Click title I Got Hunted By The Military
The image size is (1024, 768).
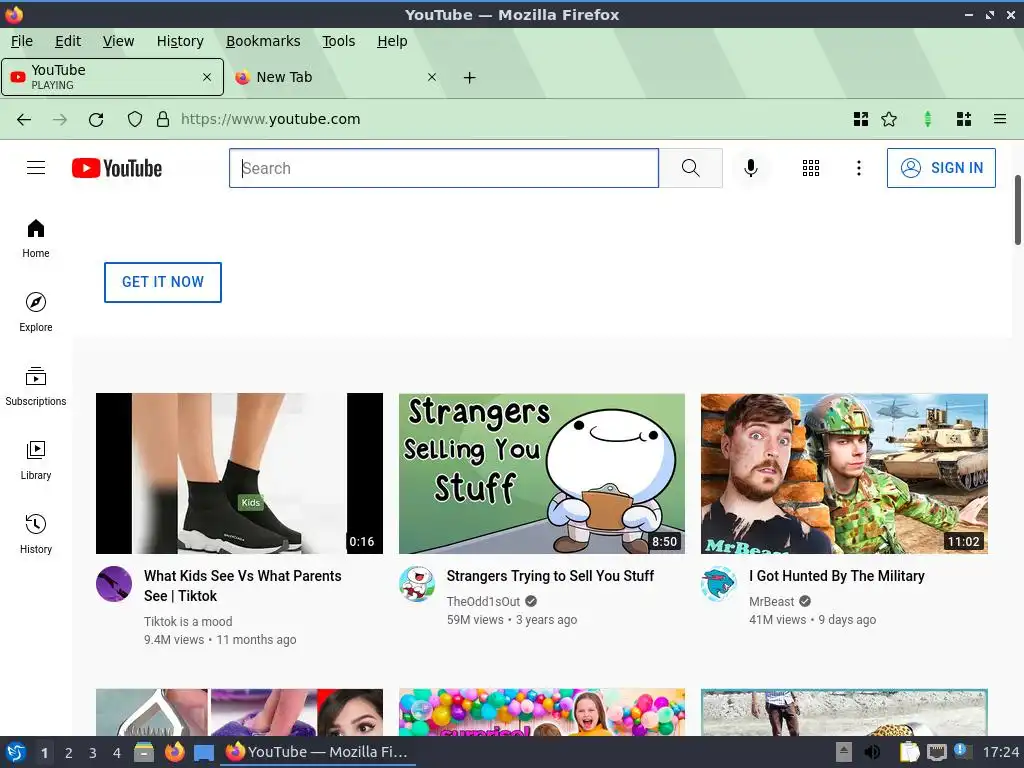coord(837,576)
